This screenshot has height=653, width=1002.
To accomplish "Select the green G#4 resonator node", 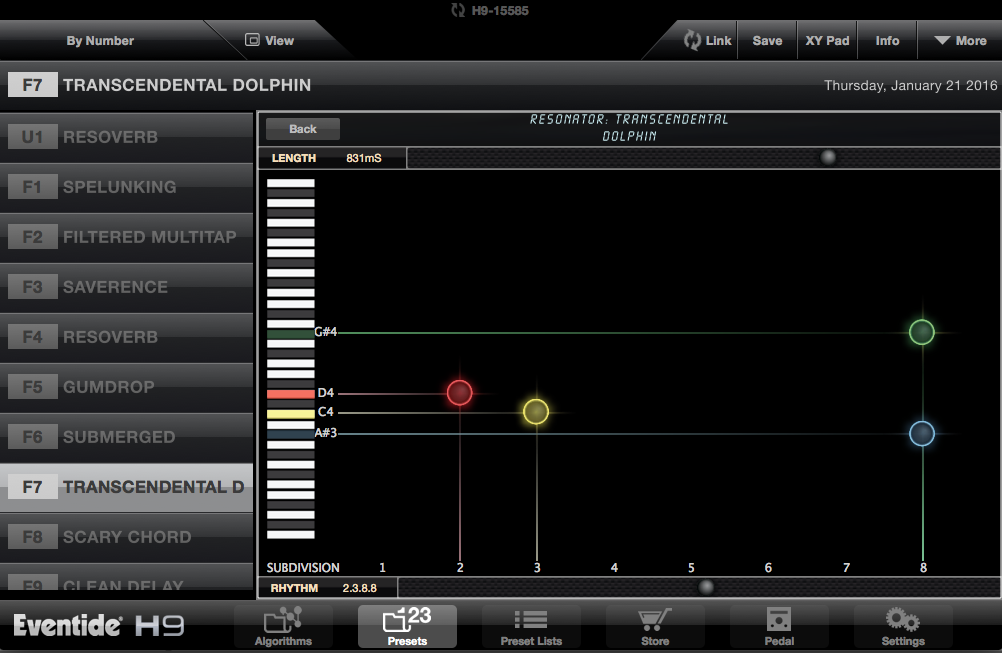I will pyautogui.click(x=921, y=332).
